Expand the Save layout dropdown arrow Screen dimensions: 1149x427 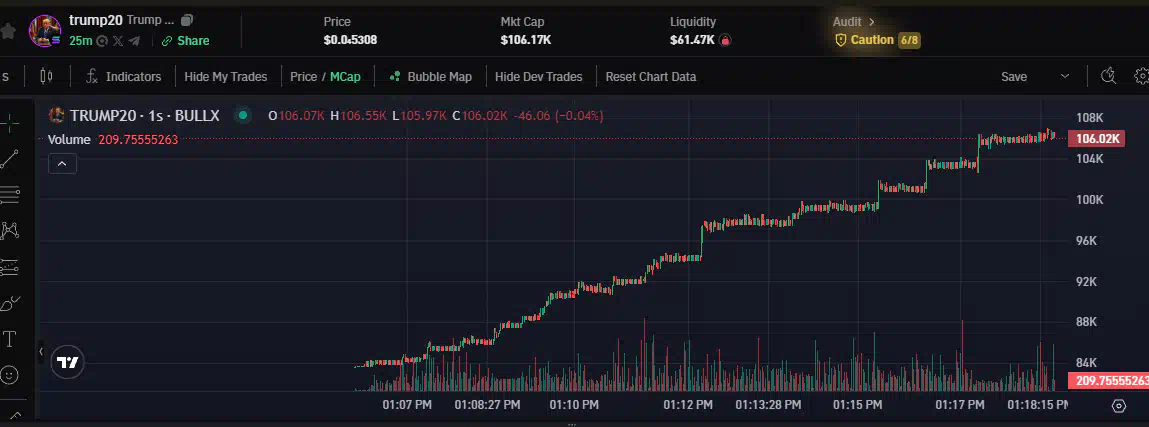[x=1065, y=76]
